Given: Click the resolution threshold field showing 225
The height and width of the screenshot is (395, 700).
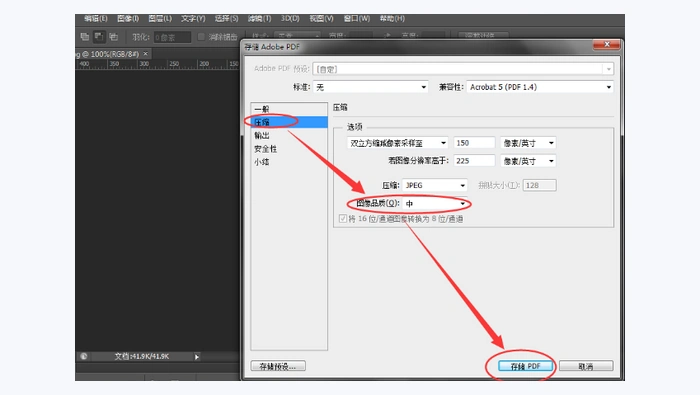Looking at the screenshot, I should [x=474, y=161].
